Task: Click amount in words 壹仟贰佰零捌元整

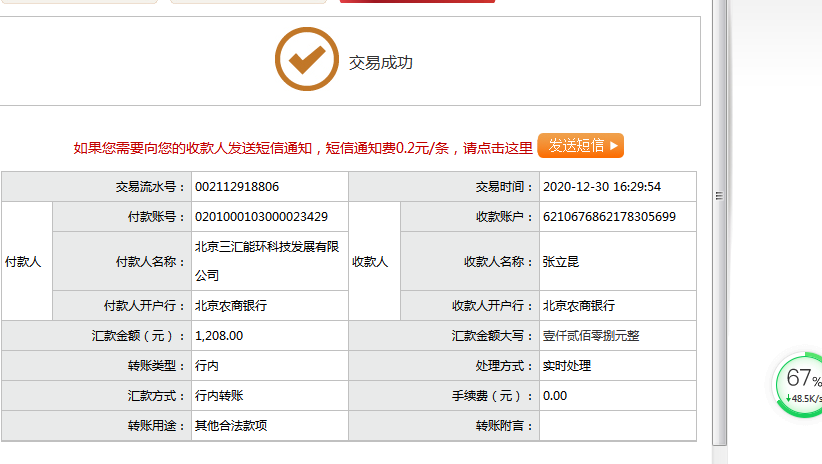Action: [x=590, y=336]
